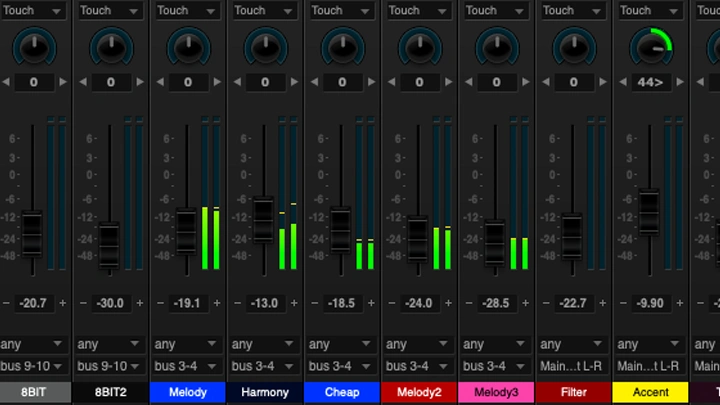This screenshot has width=720, height=405.
Task: Click the plus button beside -20.7 on 8BIT
Action: pos(63,303)
